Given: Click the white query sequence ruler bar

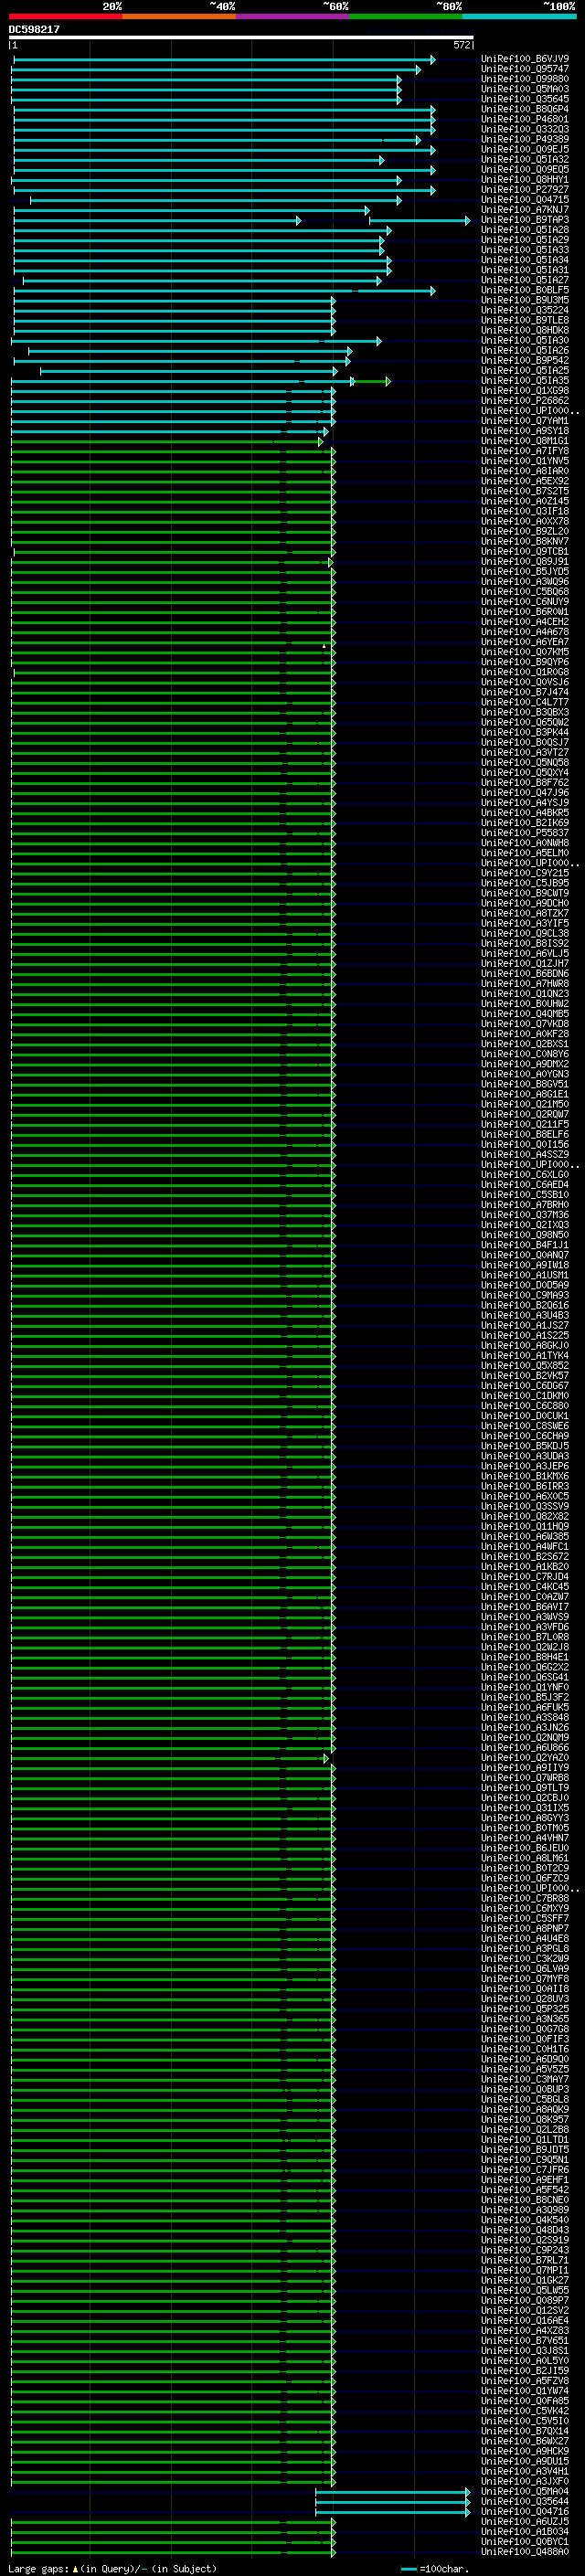Looking at the screenshot, I should tap(240, 37).
